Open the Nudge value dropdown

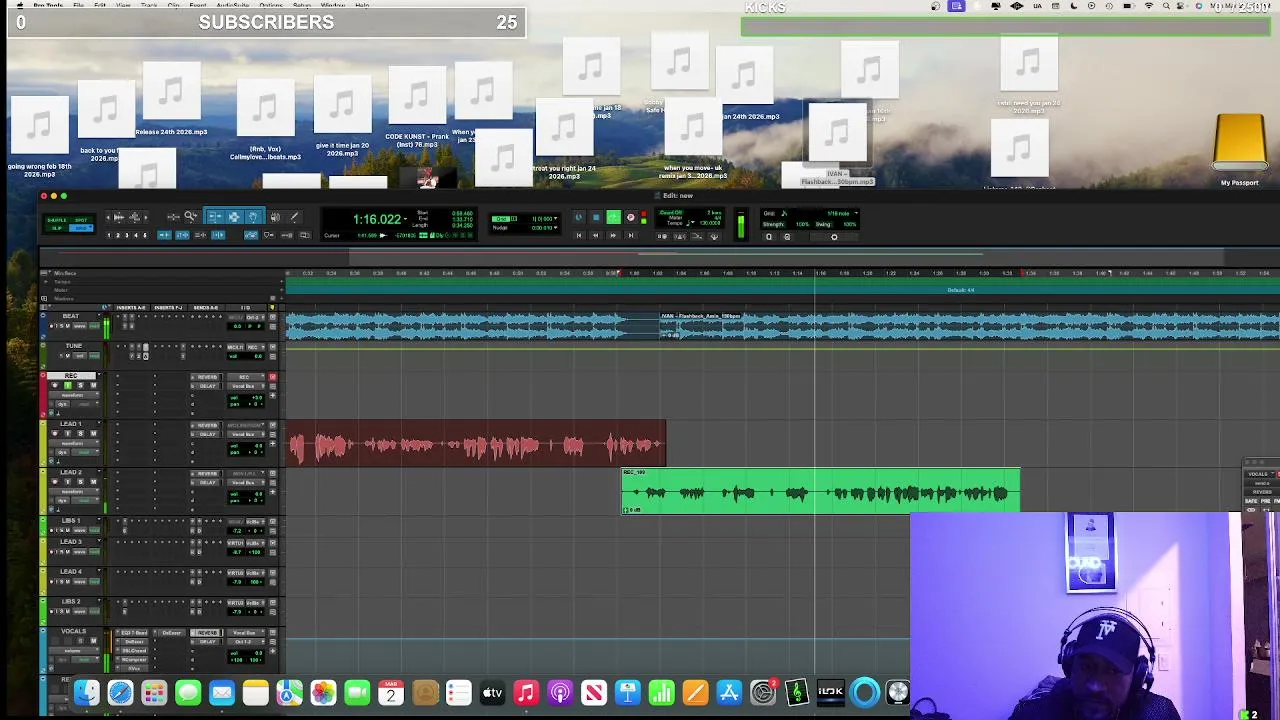click(555, 228)
